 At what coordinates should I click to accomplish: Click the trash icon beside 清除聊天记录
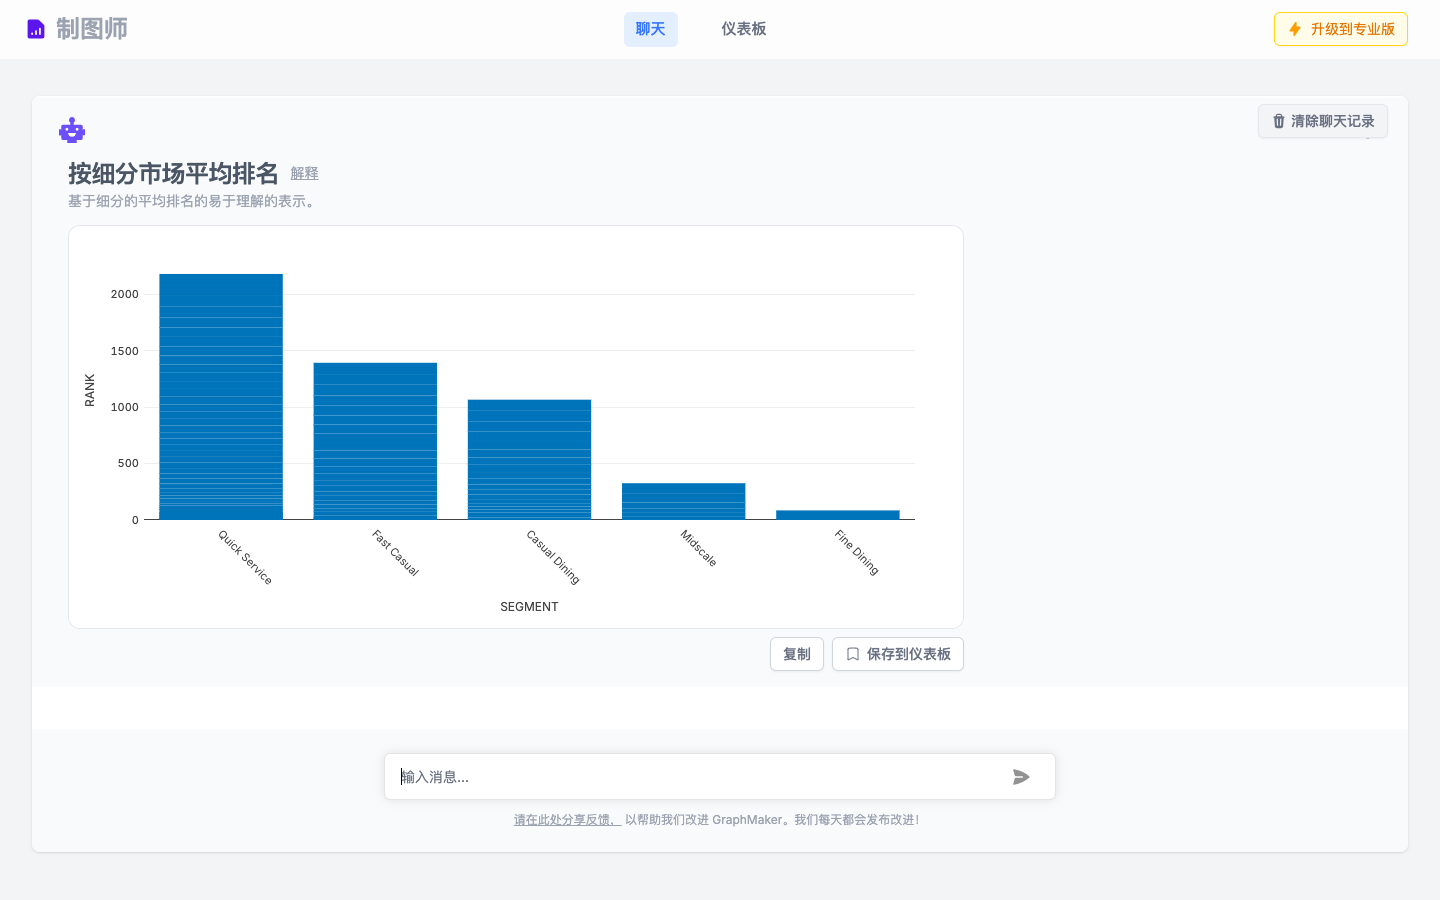coord(1278,121)
